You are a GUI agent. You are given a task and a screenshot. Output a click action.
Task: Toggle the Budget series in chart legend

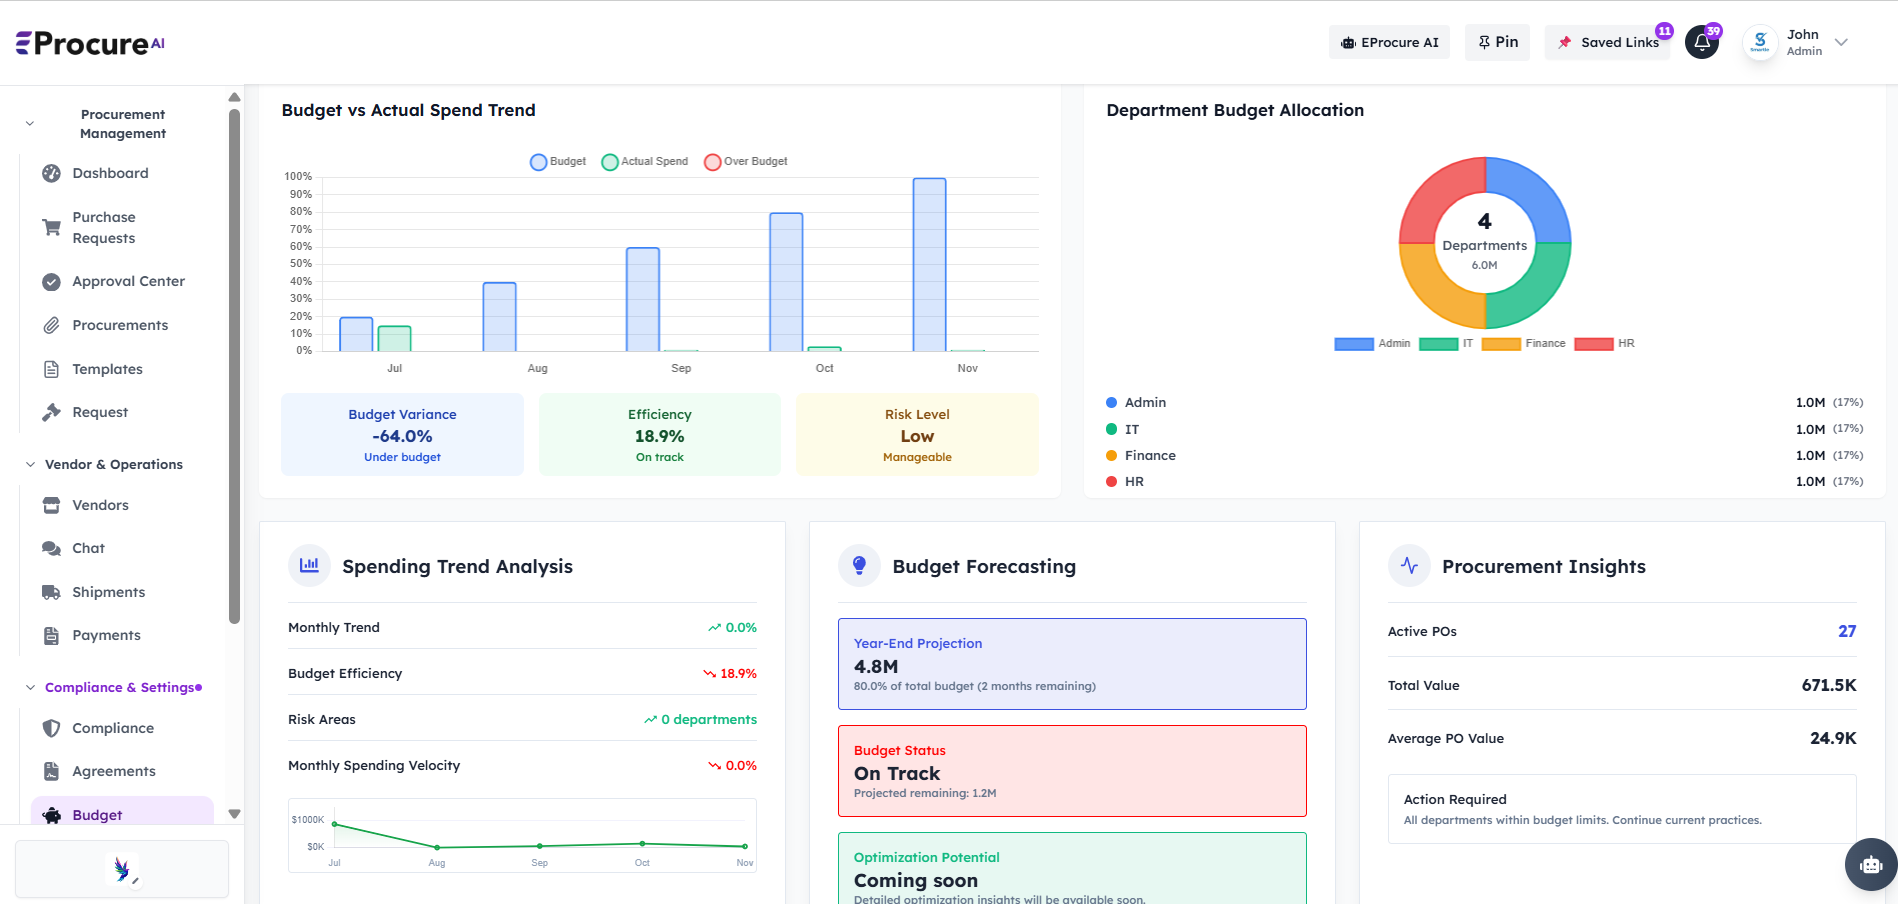[558, 162]
